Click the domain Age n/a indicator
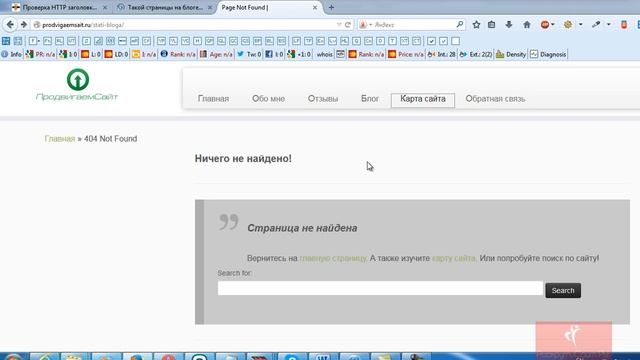Viewport: 640px width, 360px height. point(216,54)
